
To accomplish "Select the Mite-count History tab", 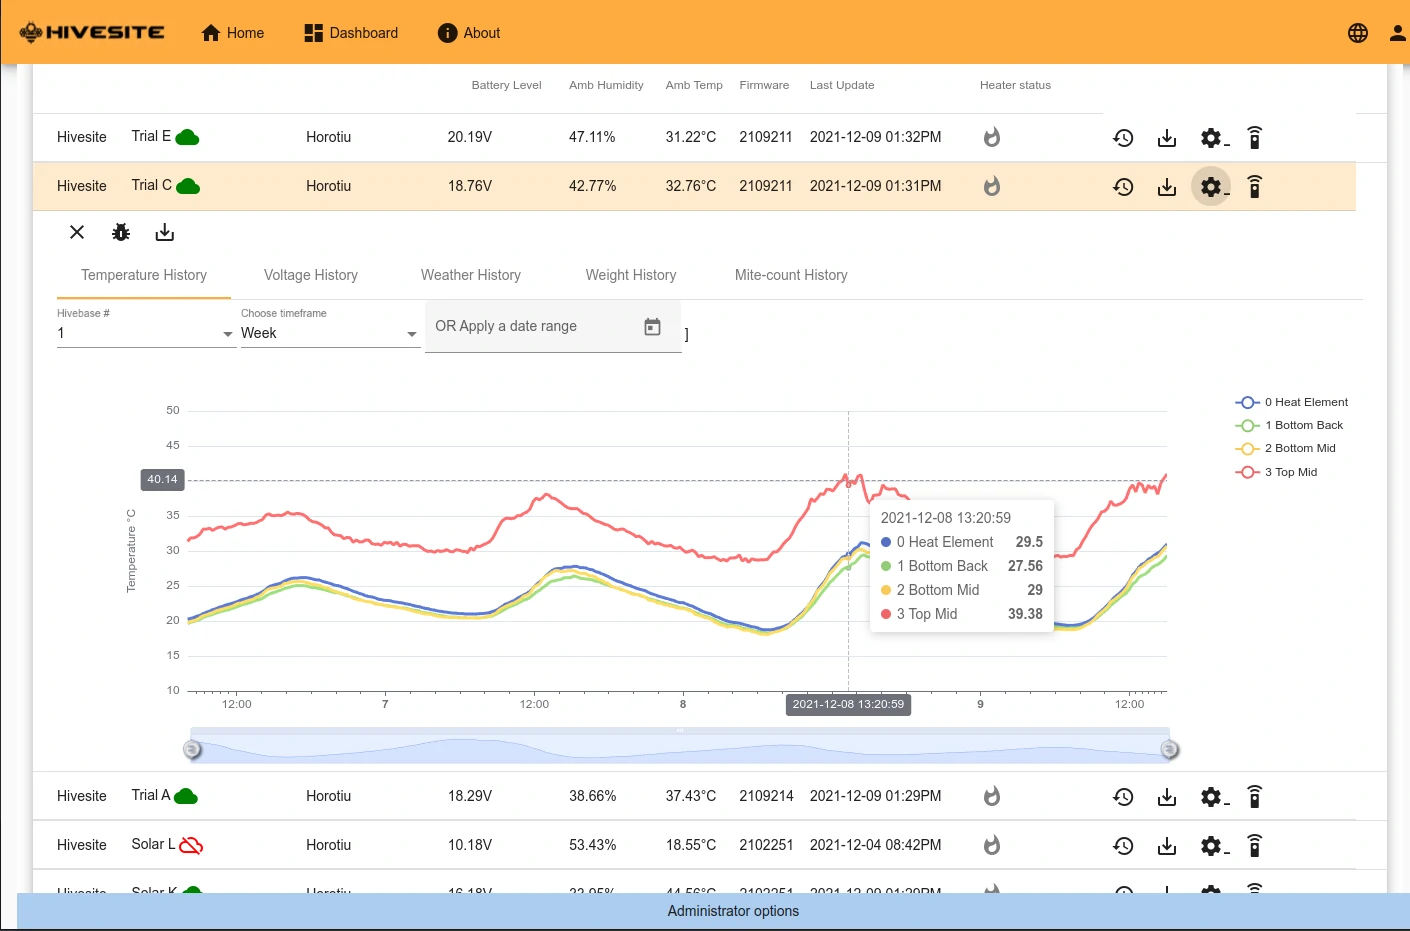I will click(x=790, y=276).
